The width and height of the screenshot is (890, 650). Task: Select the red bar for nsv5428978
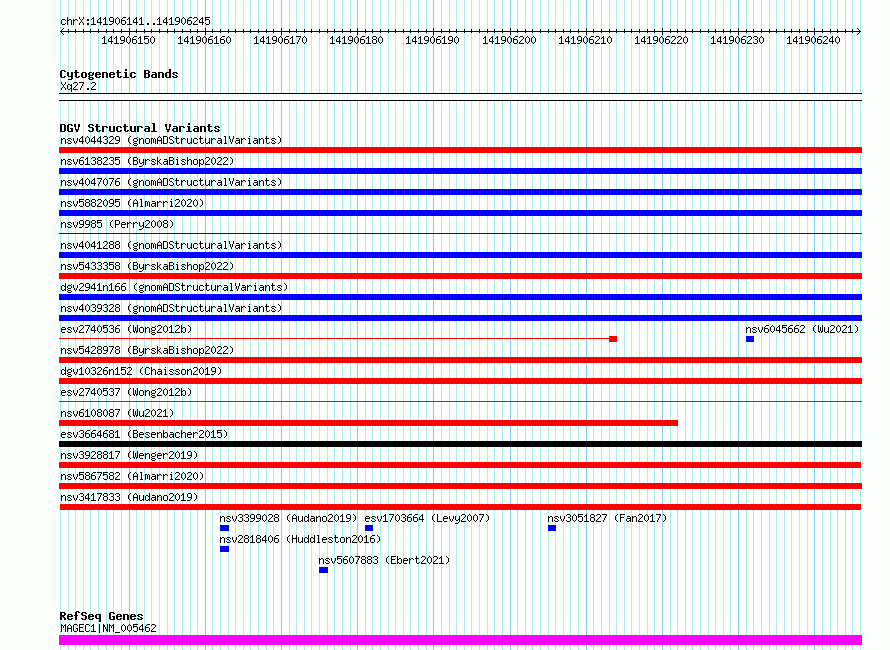tap(460, 360)
